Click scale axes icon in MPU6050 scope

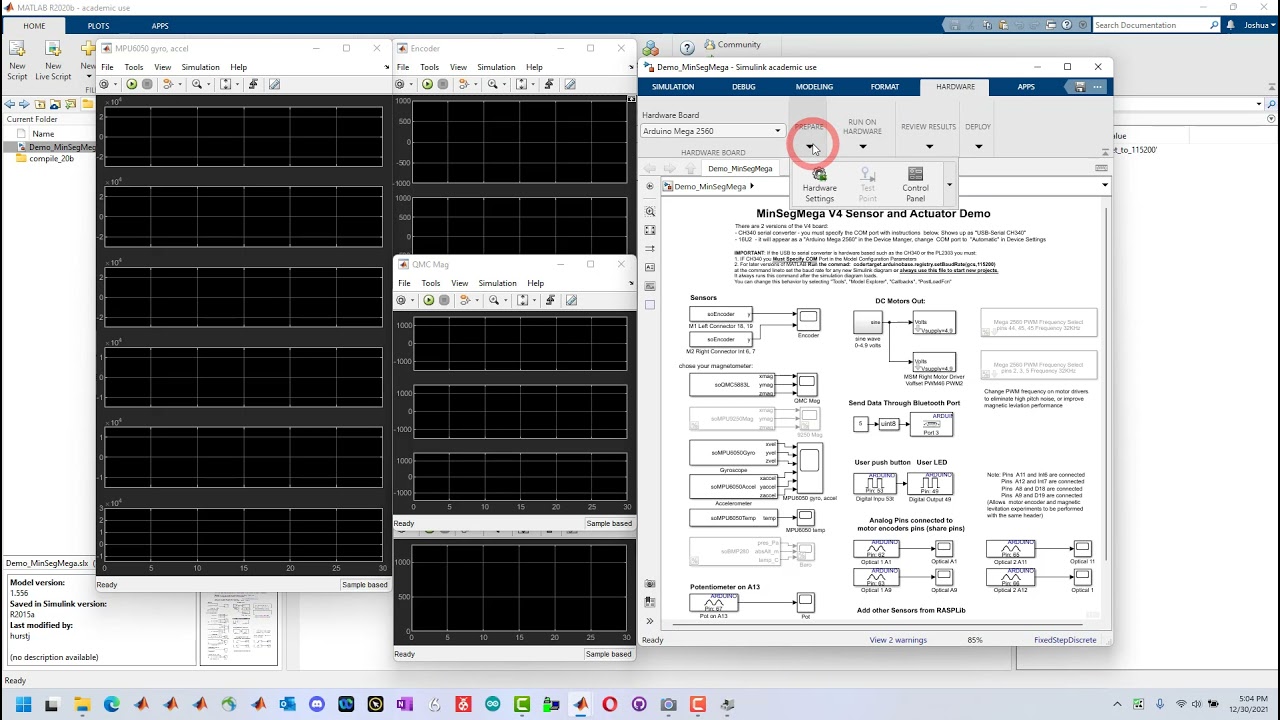click(226, 84)
